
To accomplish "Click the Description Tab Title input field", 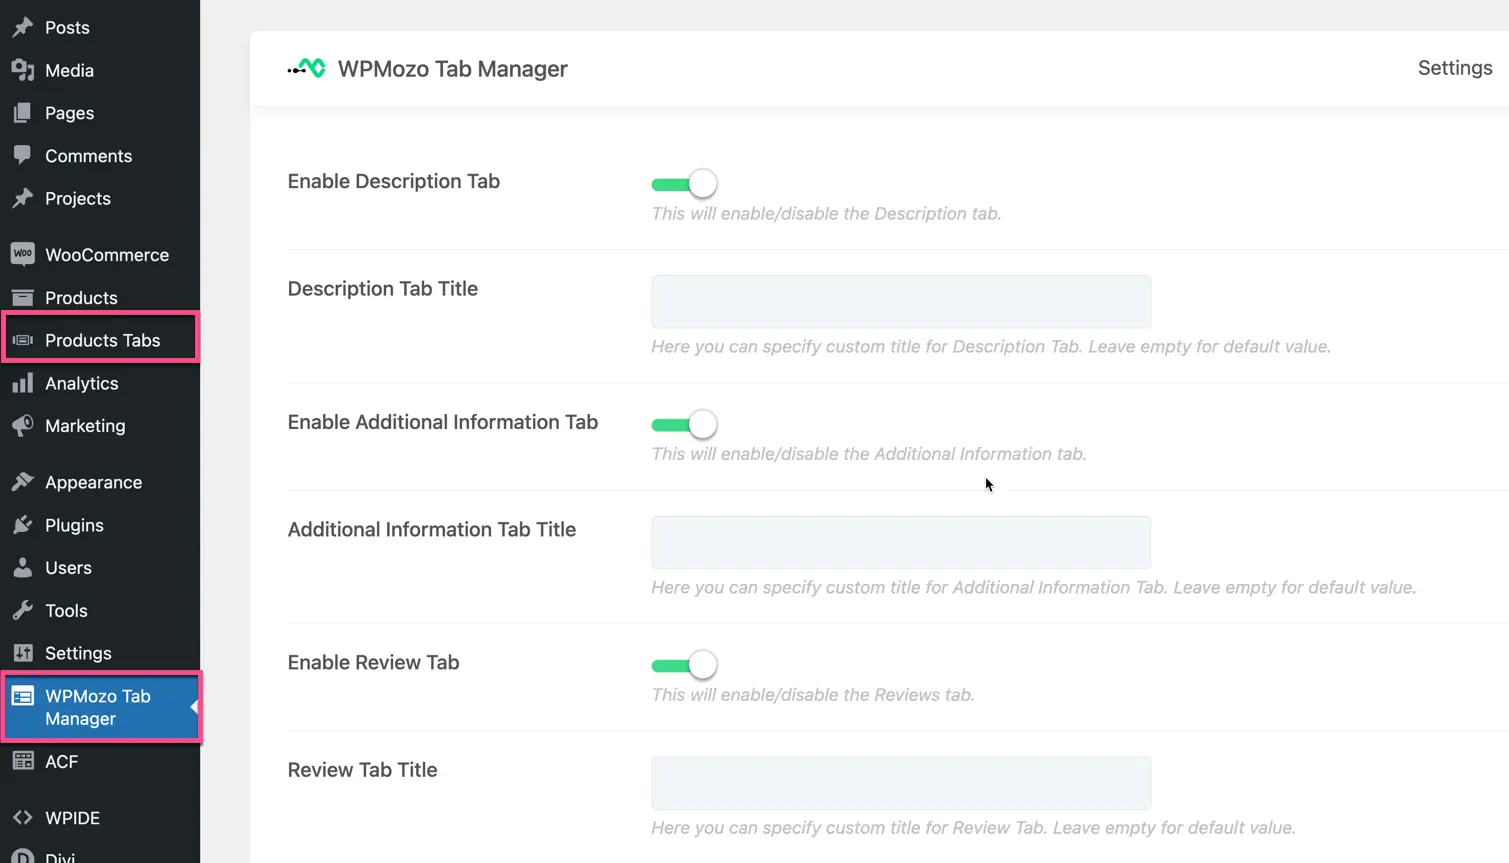I will pyautogui.click(x=900, y=302).
